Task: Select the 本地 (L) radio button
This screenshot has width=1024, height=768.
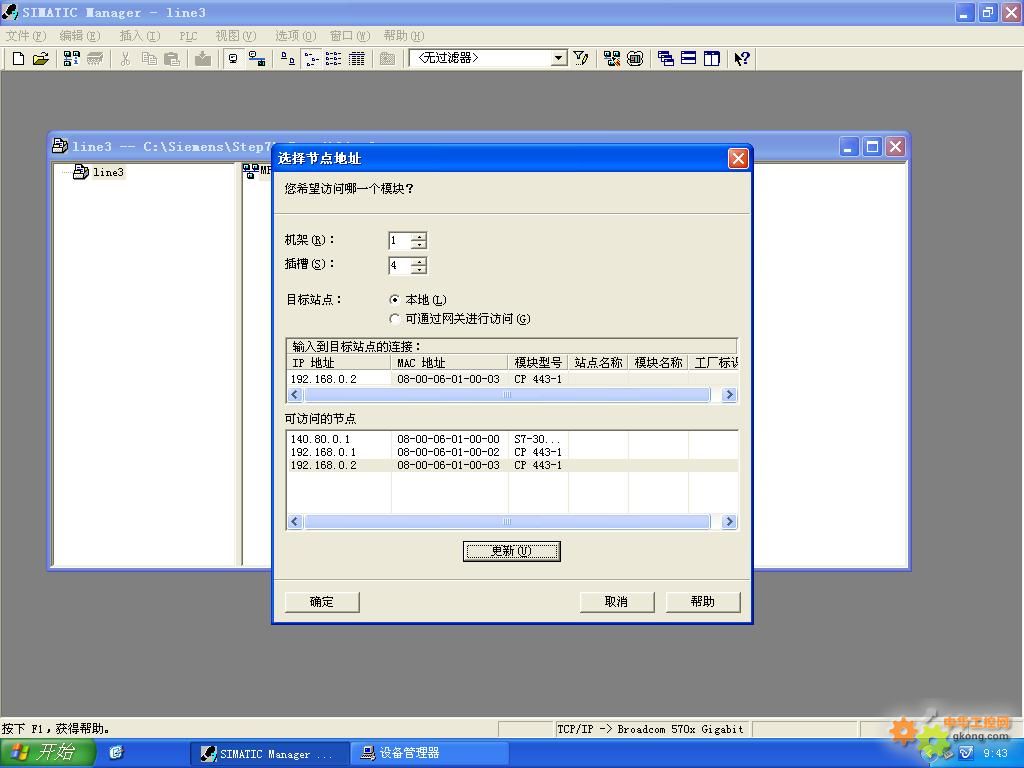Action: 395,300
